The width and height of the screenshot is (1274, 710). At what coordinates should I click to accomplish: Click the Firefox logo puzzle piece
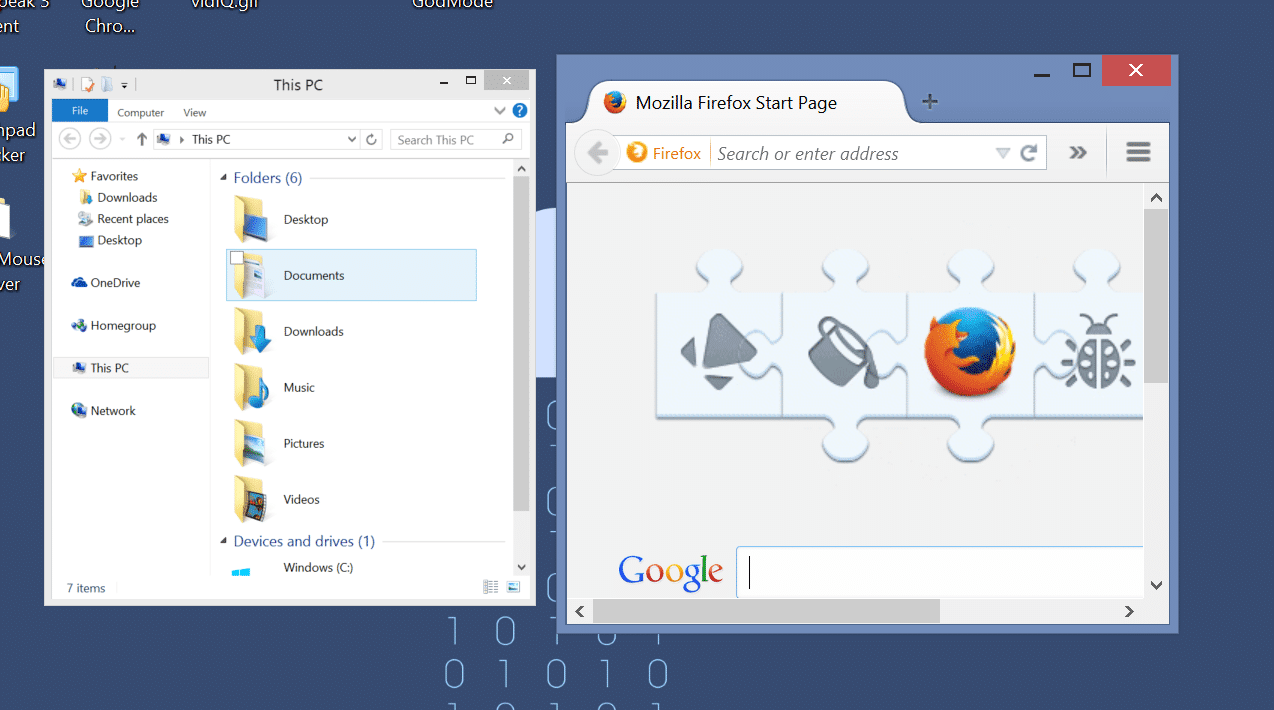[970, 353]
